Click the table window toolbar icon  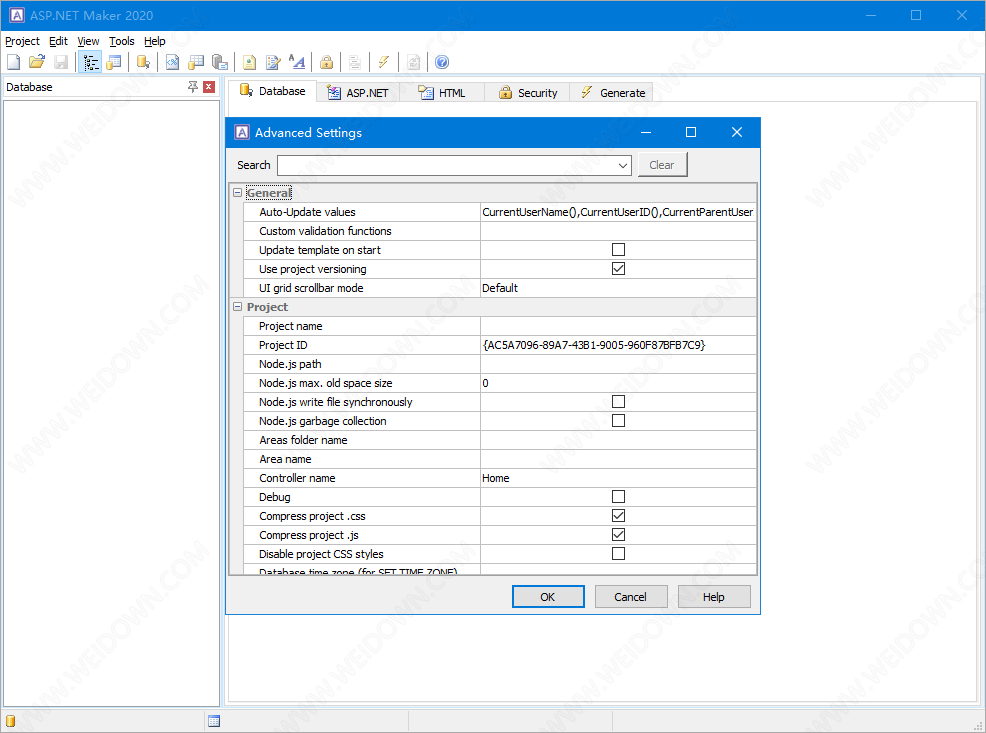(x=114, y=62)
